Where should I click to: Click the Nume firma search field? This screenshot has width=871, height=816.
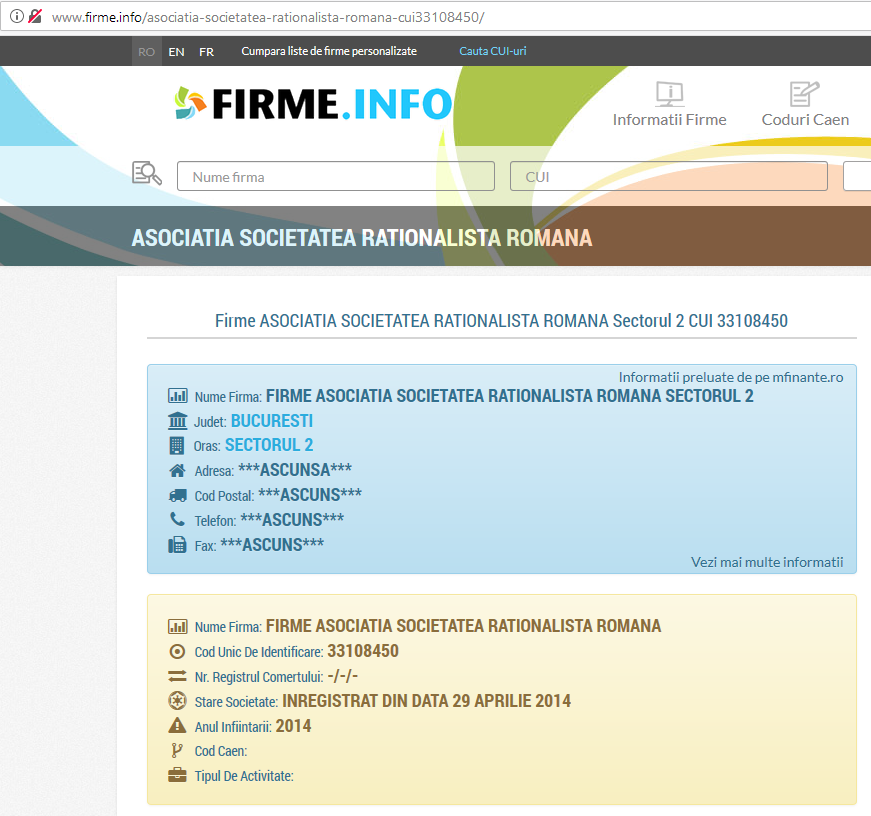pos(336,177)
